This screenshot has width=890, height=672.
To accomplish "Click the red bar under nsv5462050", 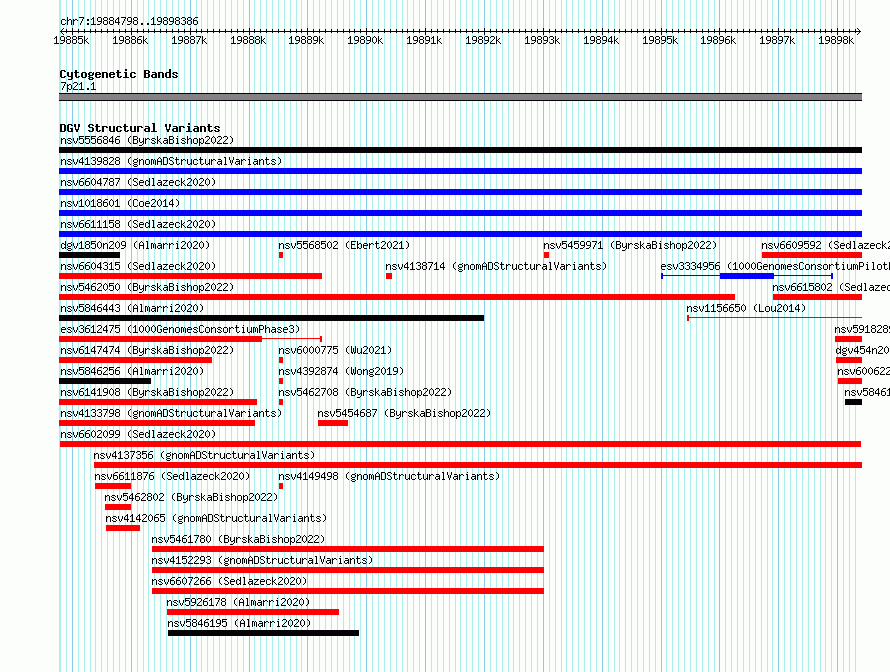I will (x=397, y=297).
